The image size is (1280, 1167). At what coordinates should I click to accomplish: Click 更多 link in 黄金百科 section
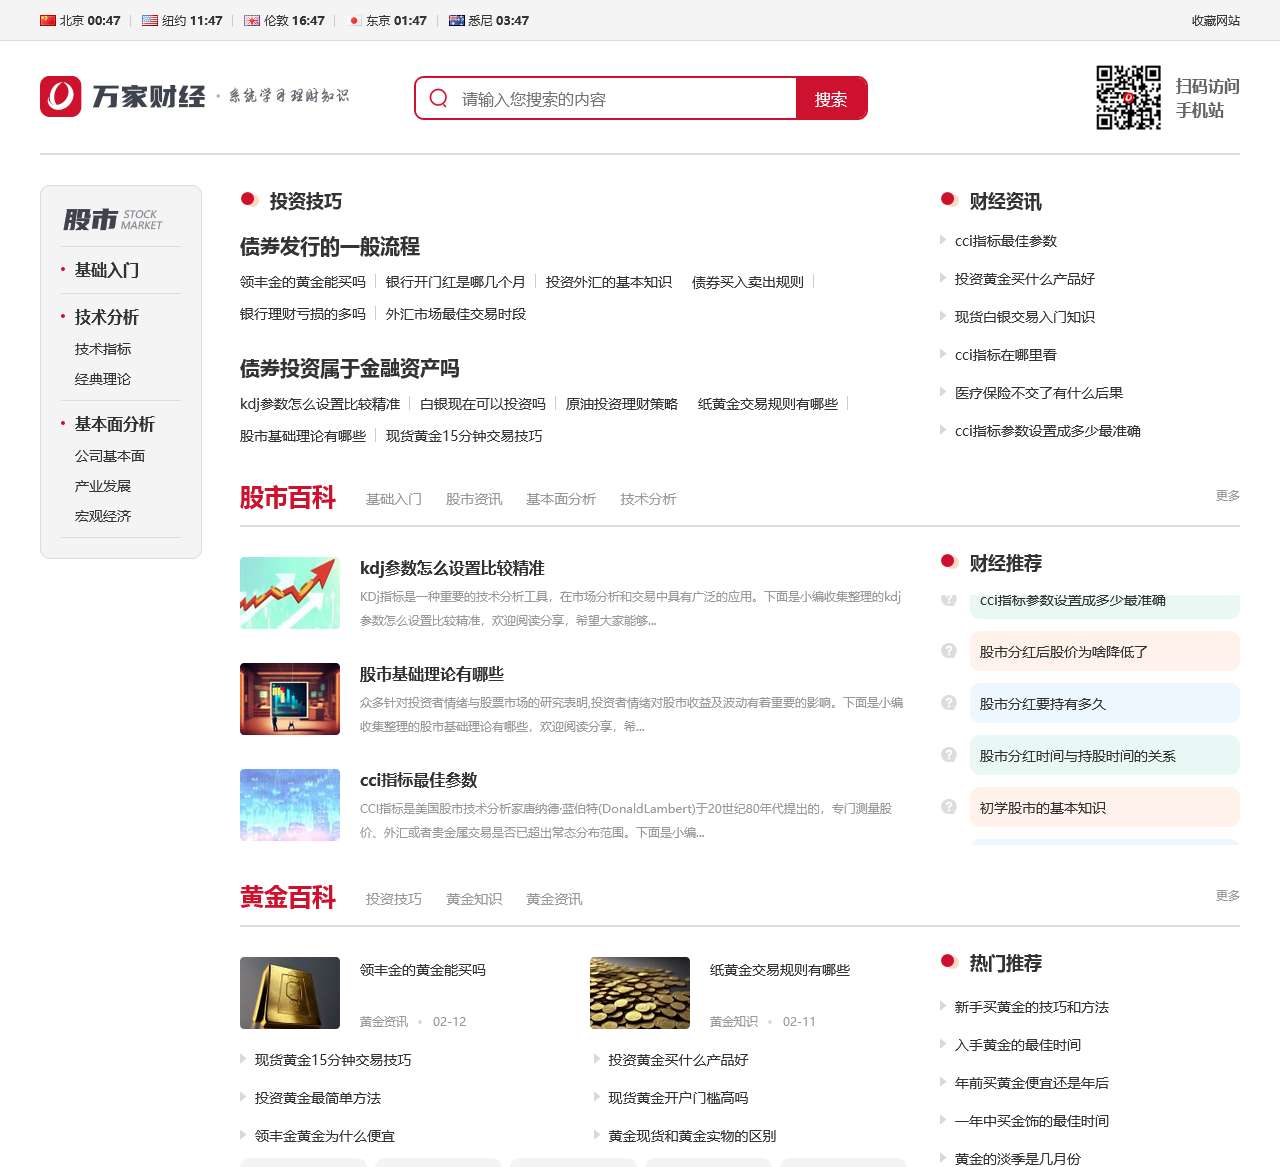point(1228,895)
